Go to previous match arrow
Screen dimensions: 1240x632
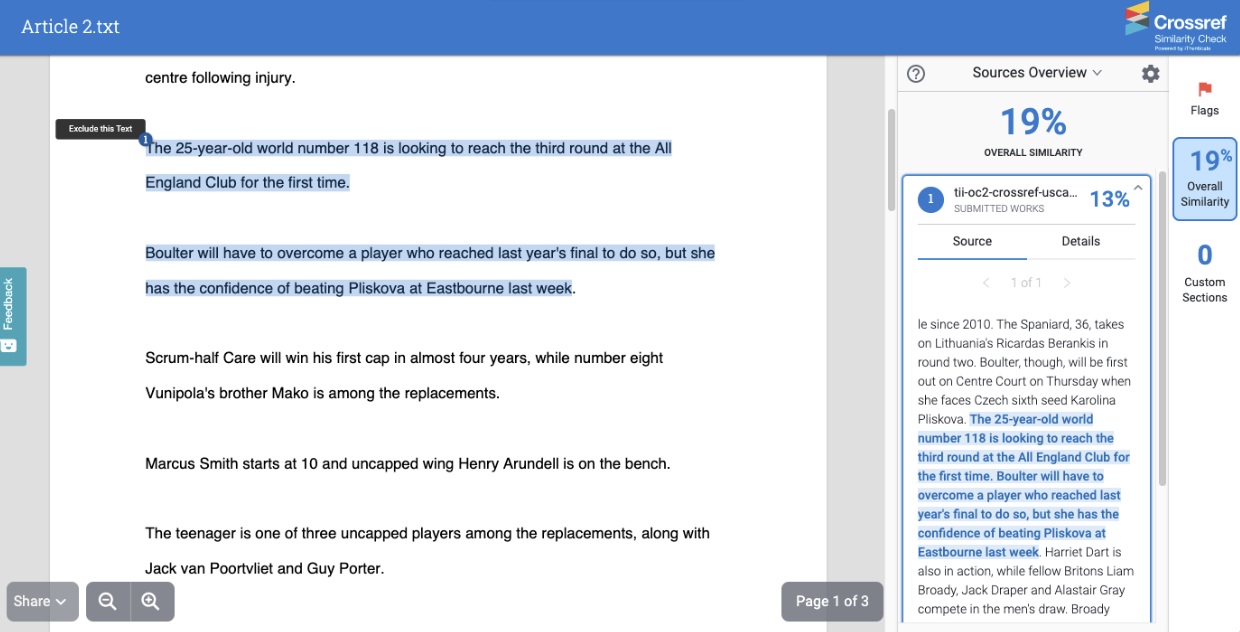tap(986, 283)
